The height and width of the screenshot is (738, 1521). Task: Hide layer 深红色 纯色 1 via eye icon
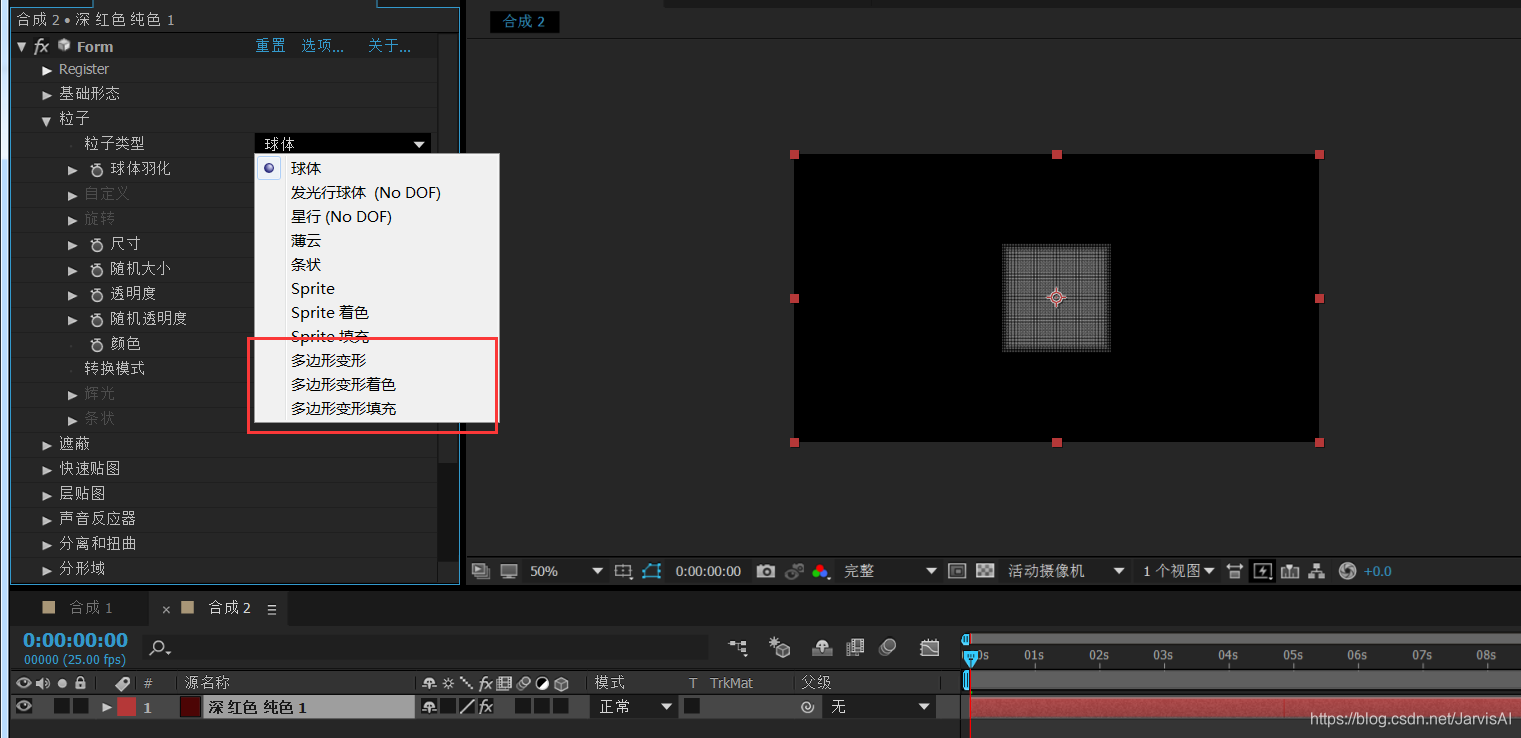point(23,706)
